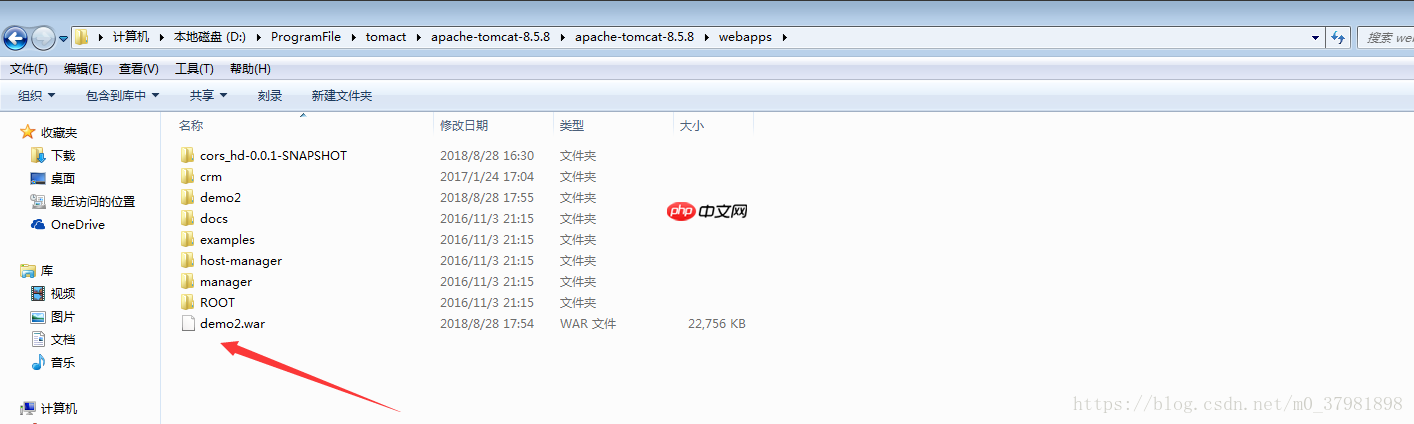
Task: Open 桌面 in favorites
Action: click(63, 178)
